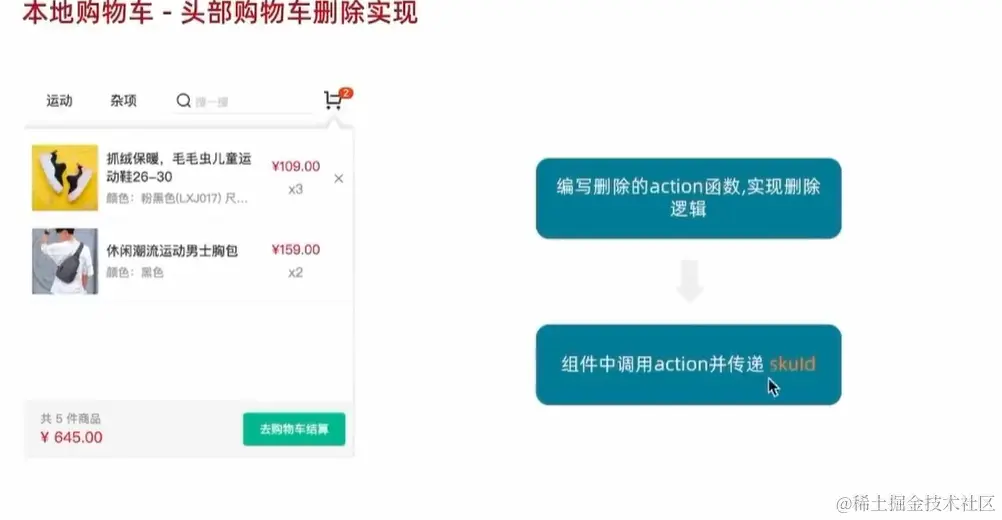Image resolution: width=1002 pixels, height=520 pixels.
Task: Click the down arrow between step boxes
Action: point(690,280)
